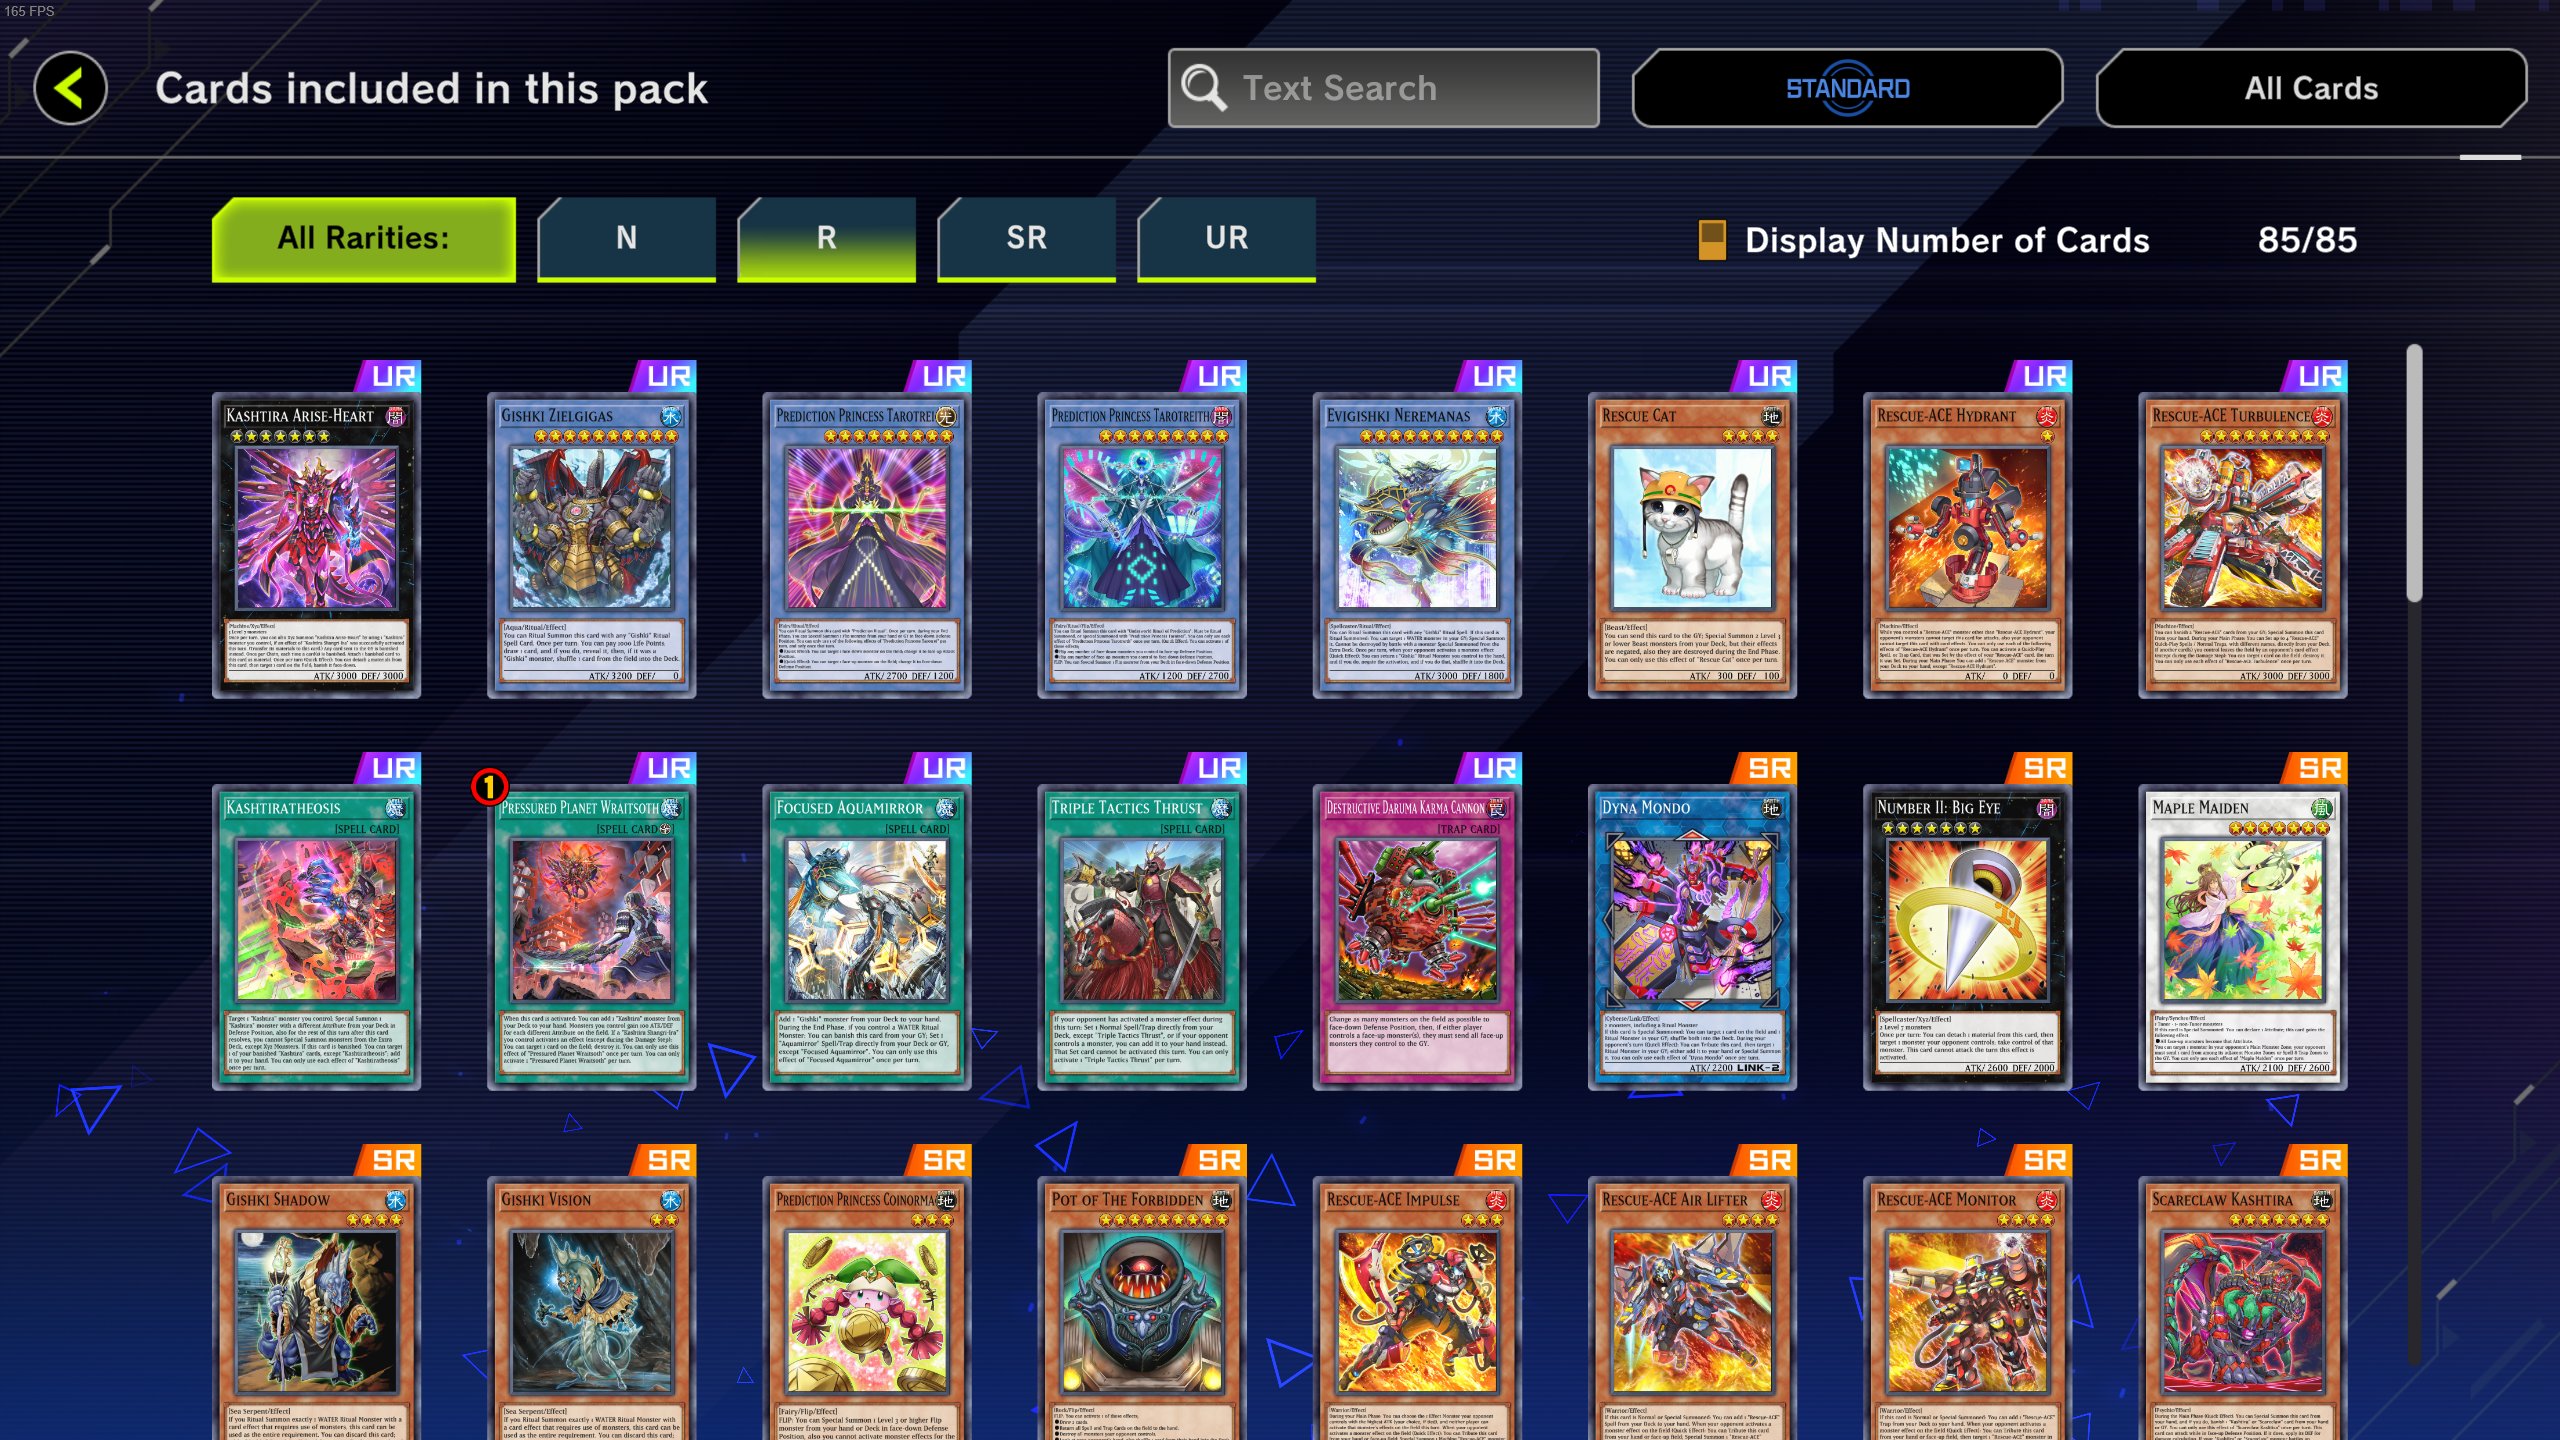Click the green back arrow icon

70,88
